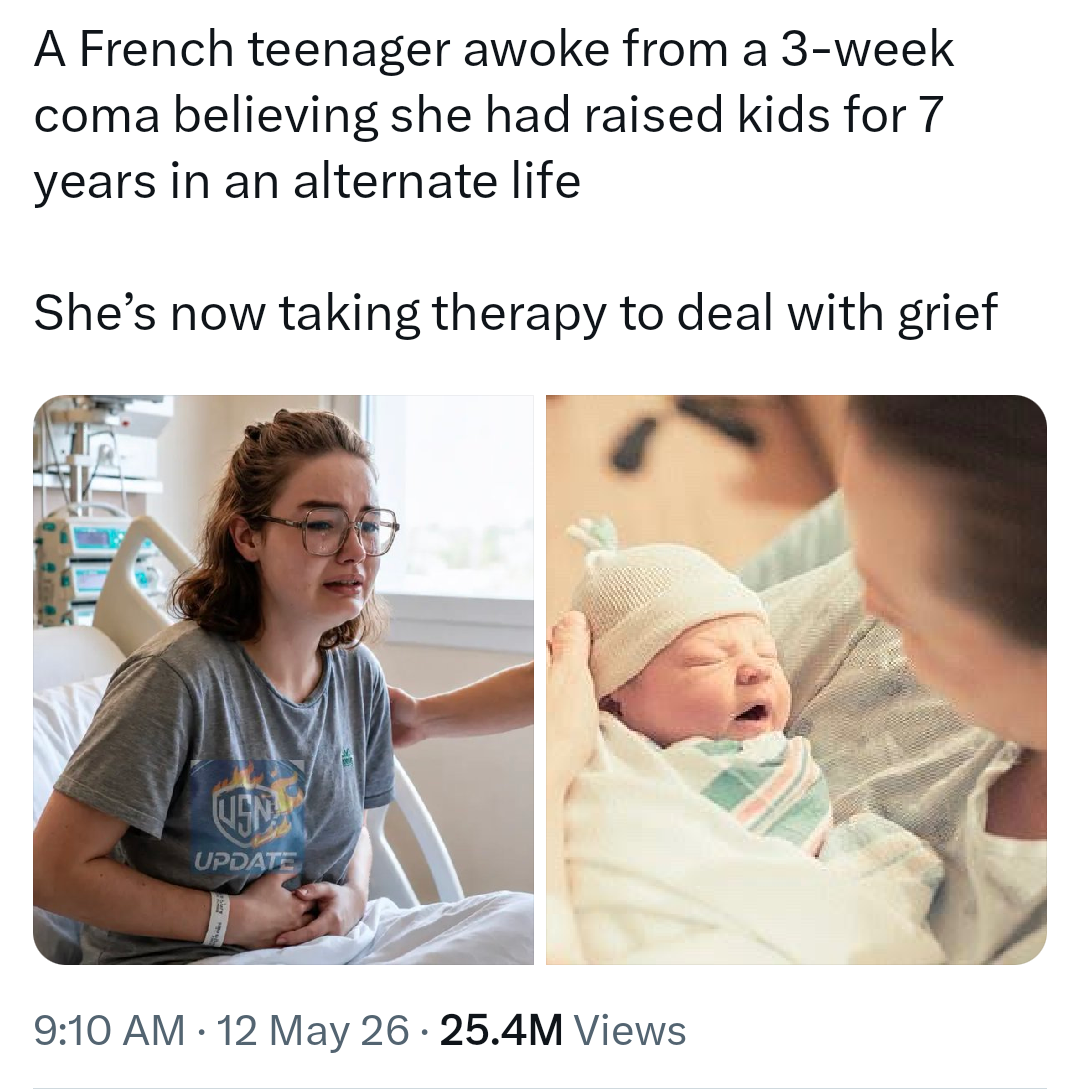Click the 12 May 26 date

tap(313, 1030)
